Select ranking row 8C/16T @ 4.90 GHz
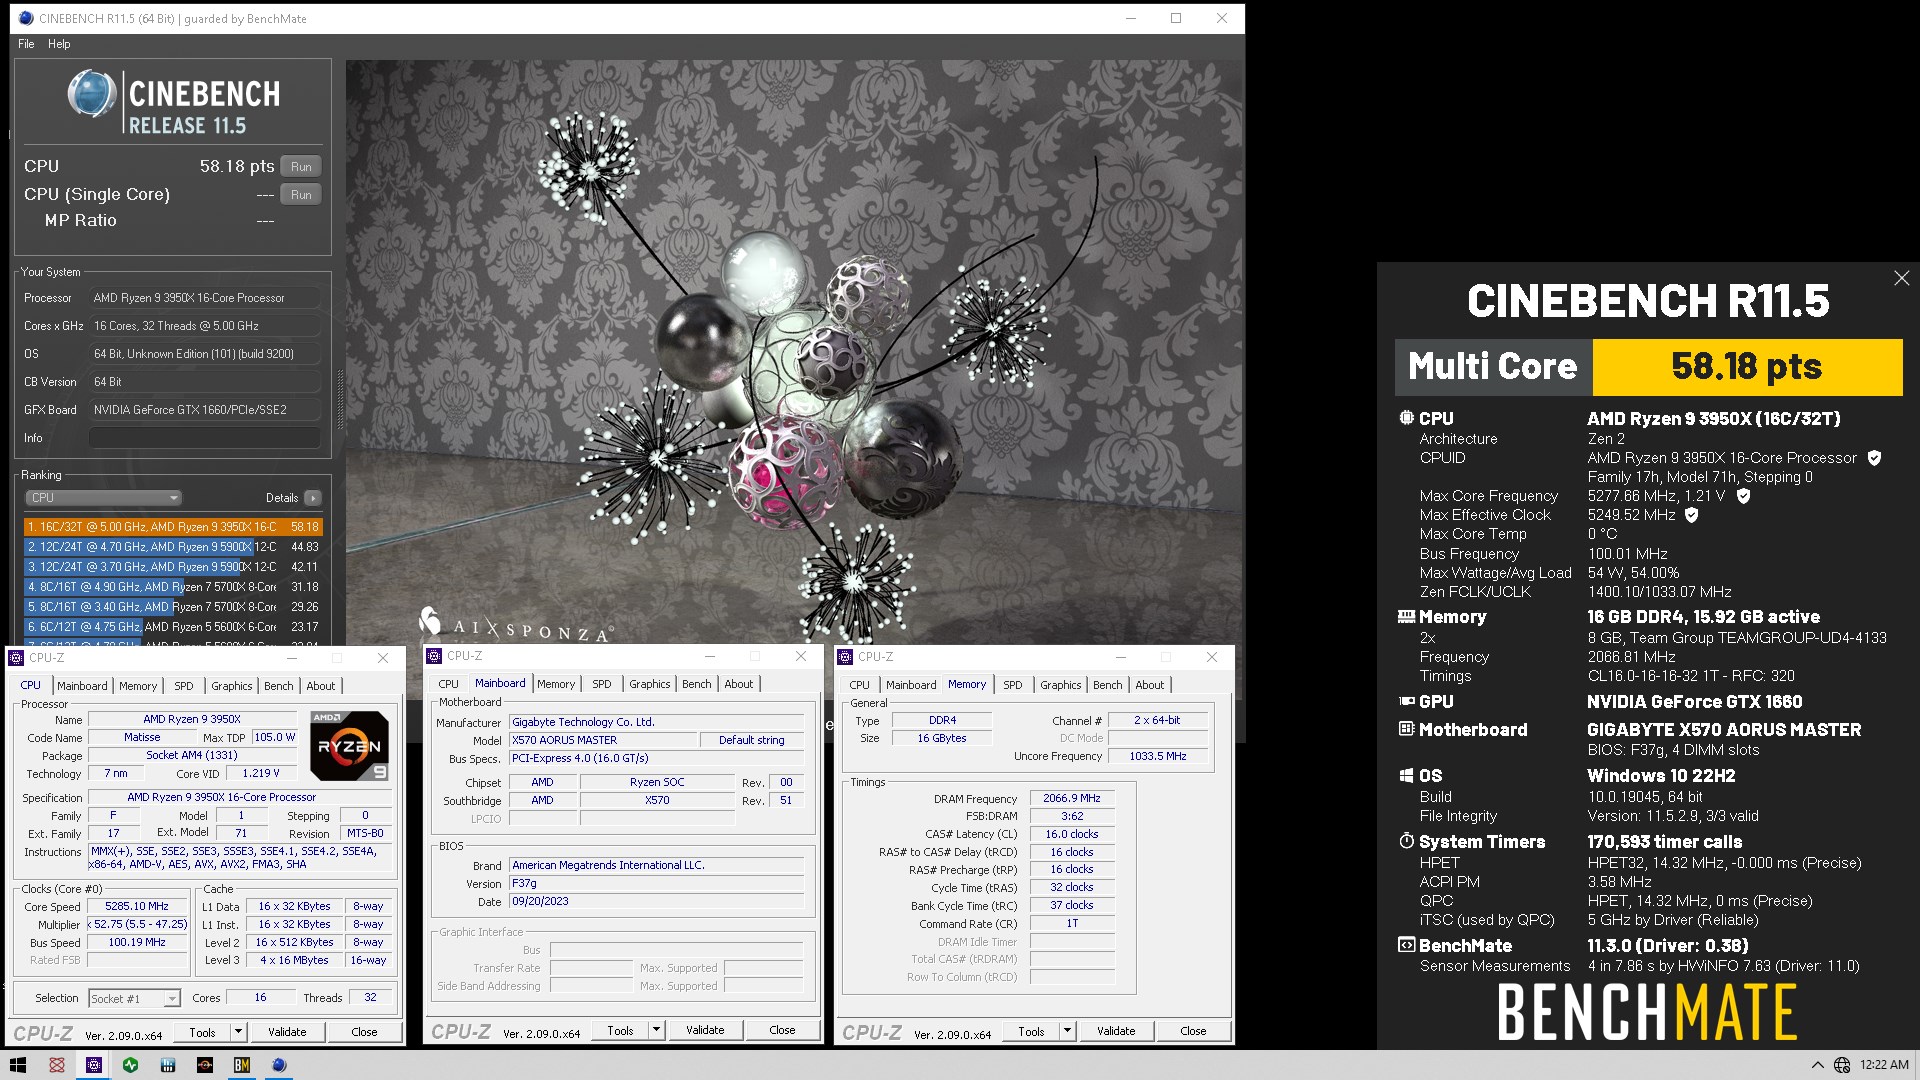The image size is (1920, 1080). [x=173, y=586]
